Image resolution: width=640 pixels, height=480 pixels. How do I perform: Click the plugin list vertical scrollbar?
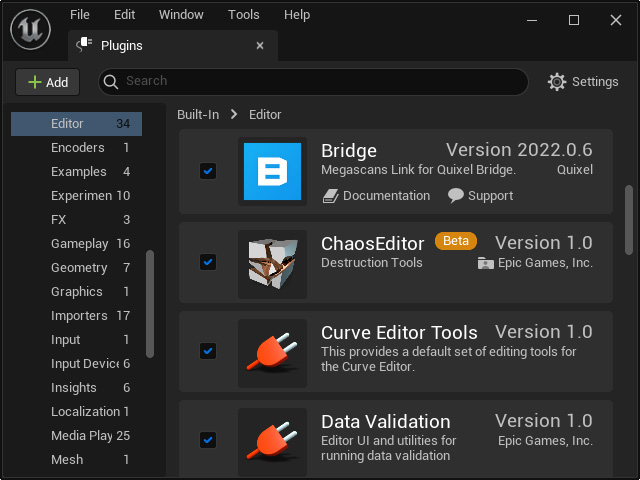point(629,220)
